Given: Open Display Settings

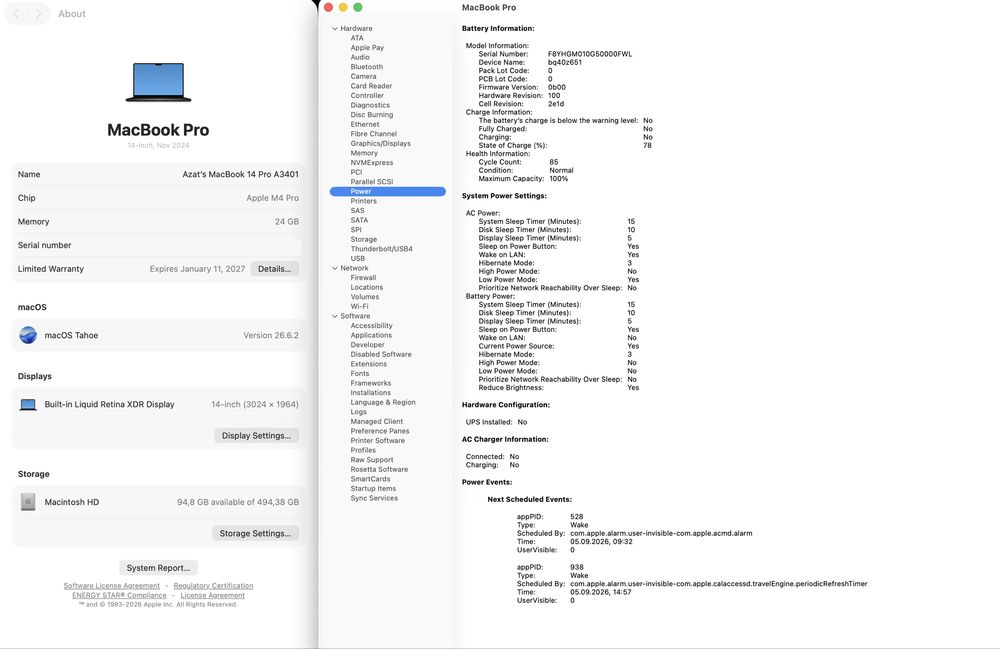Looking at the screenshot, I should click(256, 435).
